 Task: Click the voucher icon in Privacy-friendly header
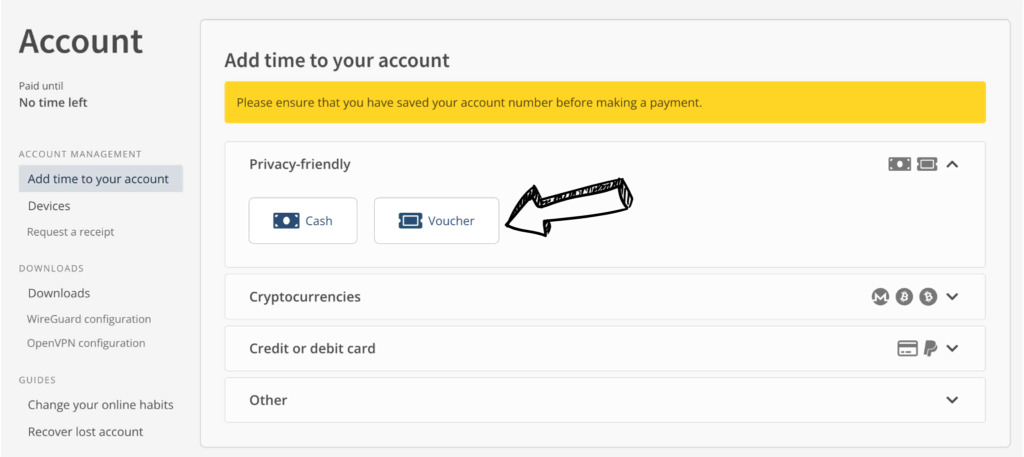927,164
